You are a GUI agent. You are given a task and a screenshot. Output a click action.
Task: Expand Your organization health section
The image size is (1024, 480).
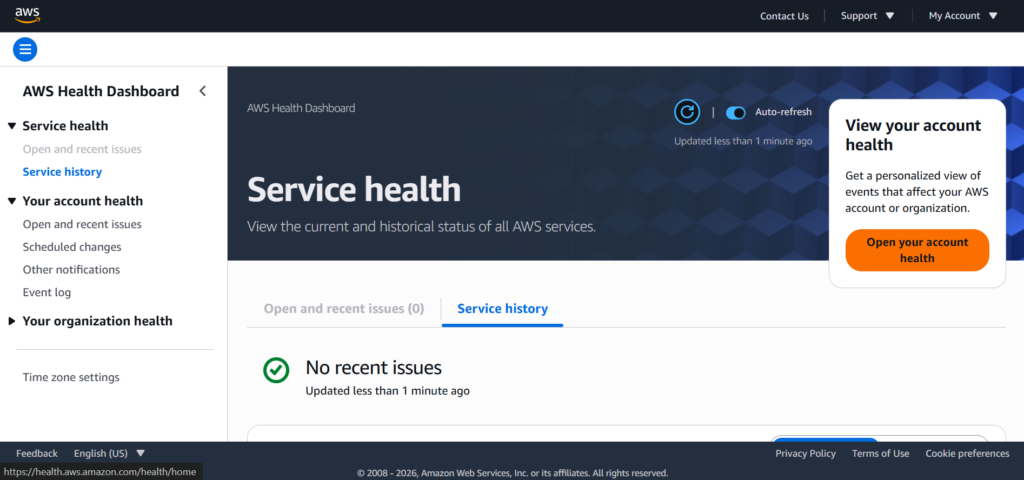(x=12, y=321)
